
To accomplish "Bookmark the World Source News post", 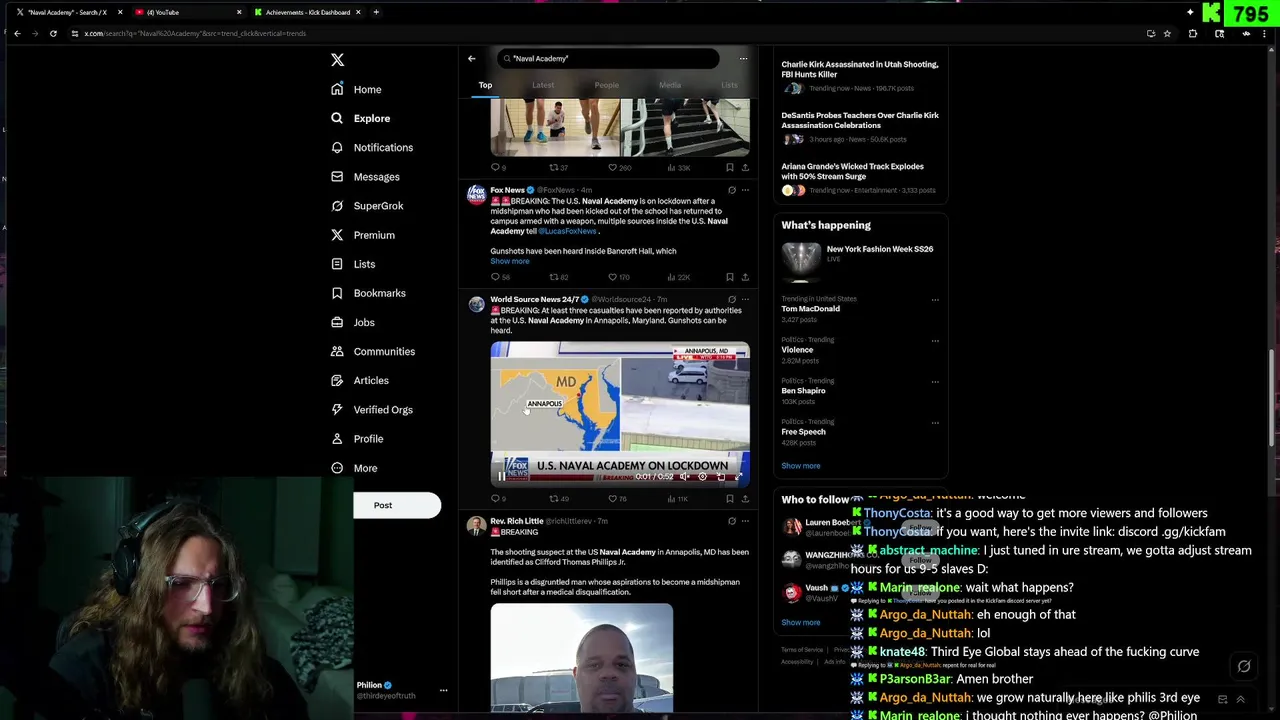I will click(x=730, y=498).
